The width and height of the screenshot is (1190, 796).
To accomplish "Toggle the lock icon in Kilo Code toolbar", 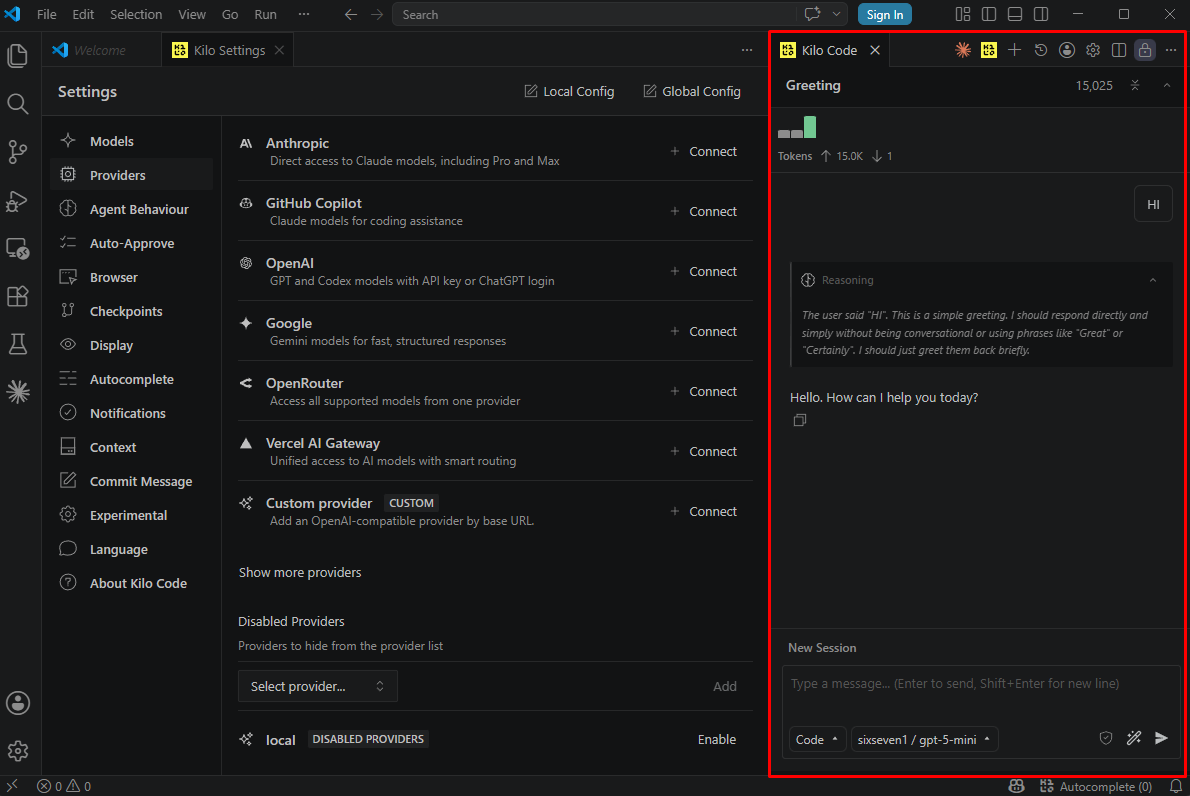I will click(1144, 50).
